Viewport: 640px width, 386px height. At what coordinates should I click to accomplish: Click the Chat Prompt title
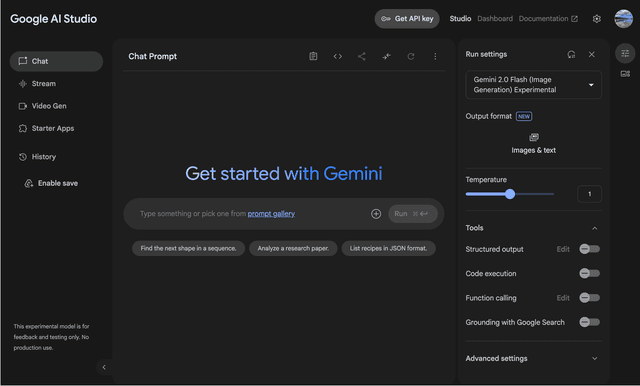[153, 56]
